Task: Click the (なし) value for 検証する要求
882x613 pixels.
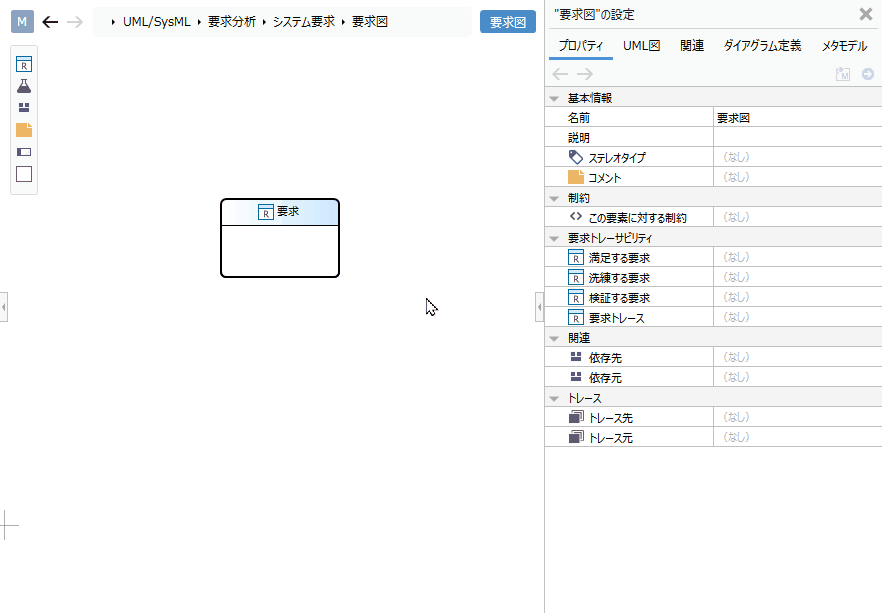Action: (x=736, y=297)
